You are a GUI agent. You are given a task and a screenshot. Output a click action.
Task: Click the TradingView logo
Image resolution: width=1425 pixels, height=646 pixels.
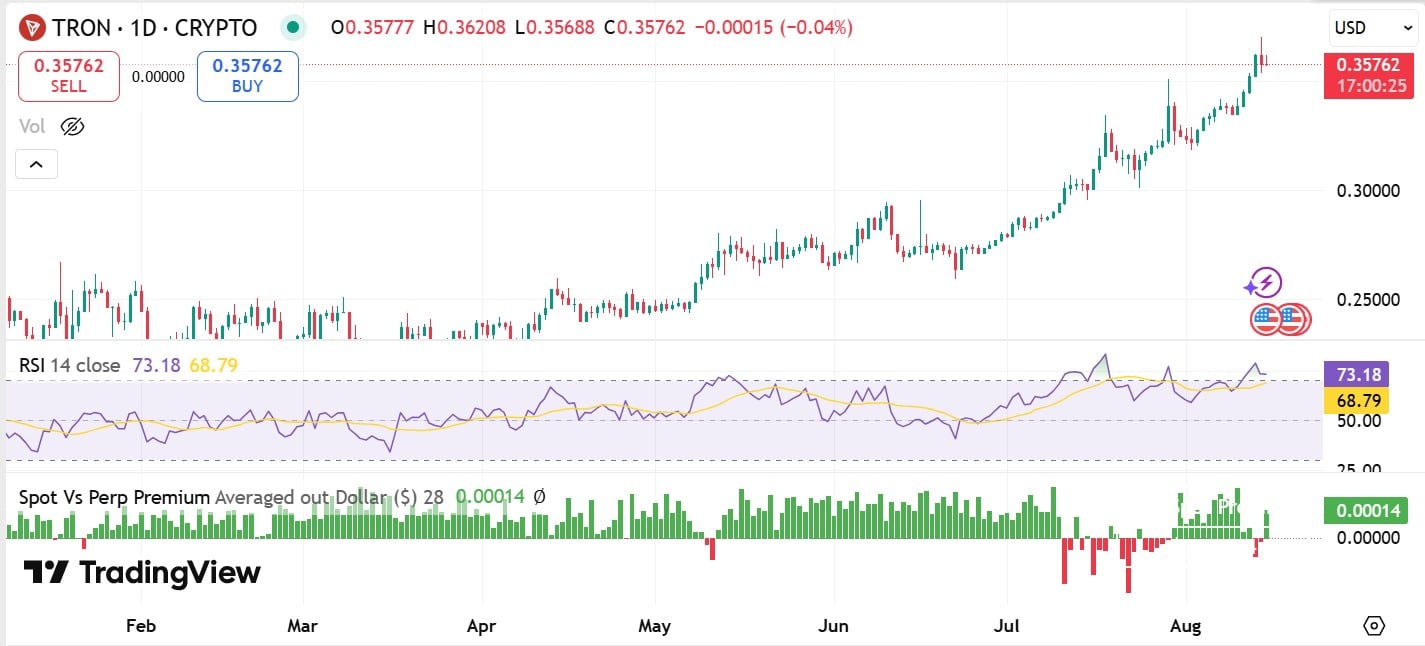coord(142,572)
